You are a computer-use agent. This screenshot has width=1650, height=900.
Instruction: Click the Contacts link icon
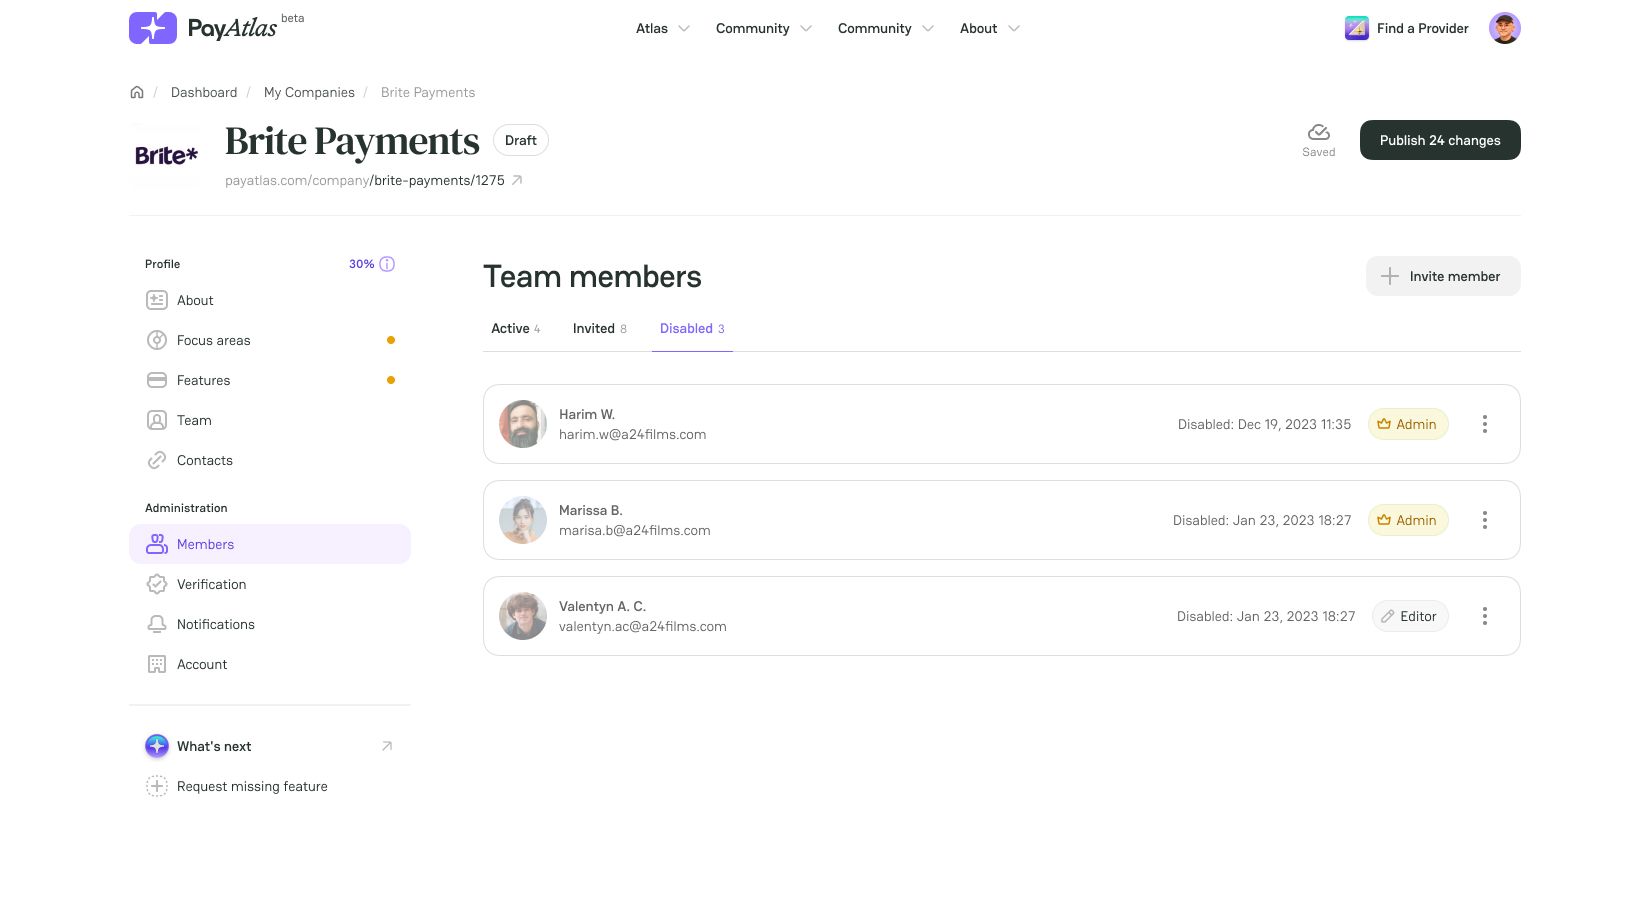point(157,460)
